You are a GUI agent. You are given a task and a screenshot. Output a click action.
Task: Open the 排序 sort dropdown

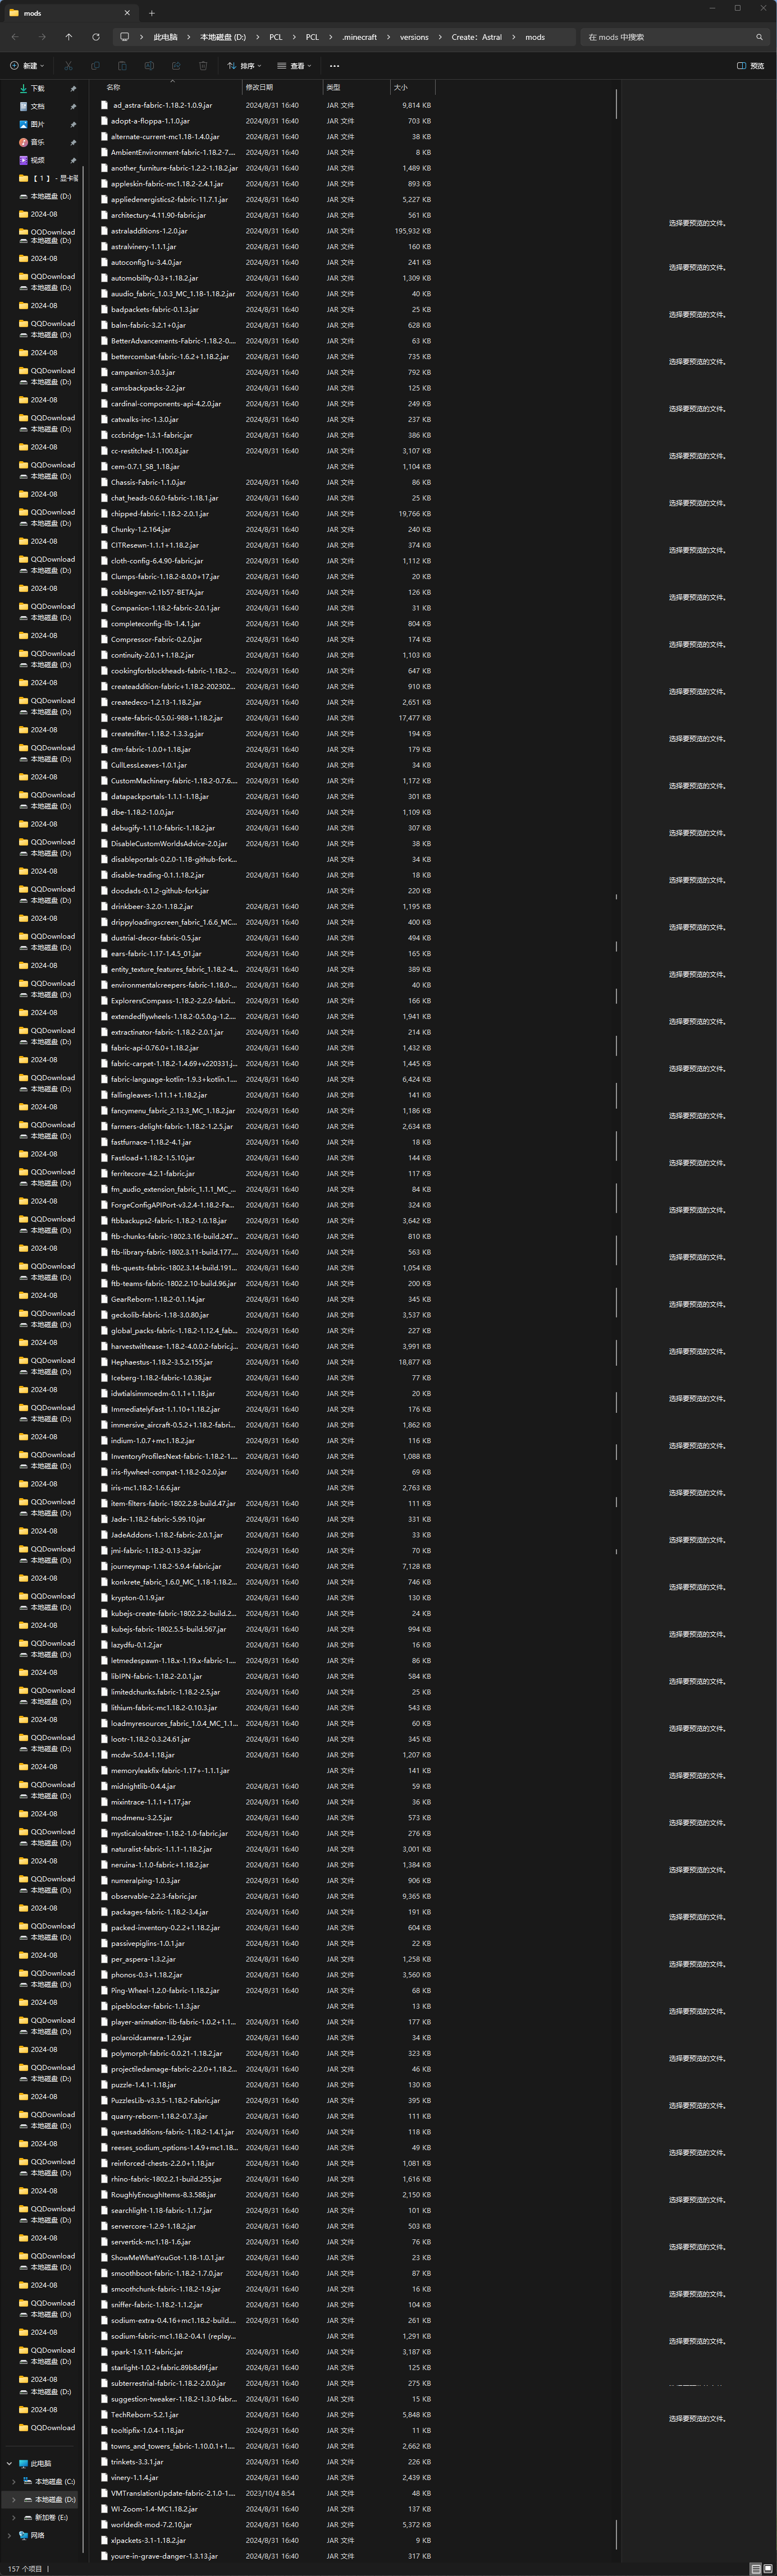(244, 66)
